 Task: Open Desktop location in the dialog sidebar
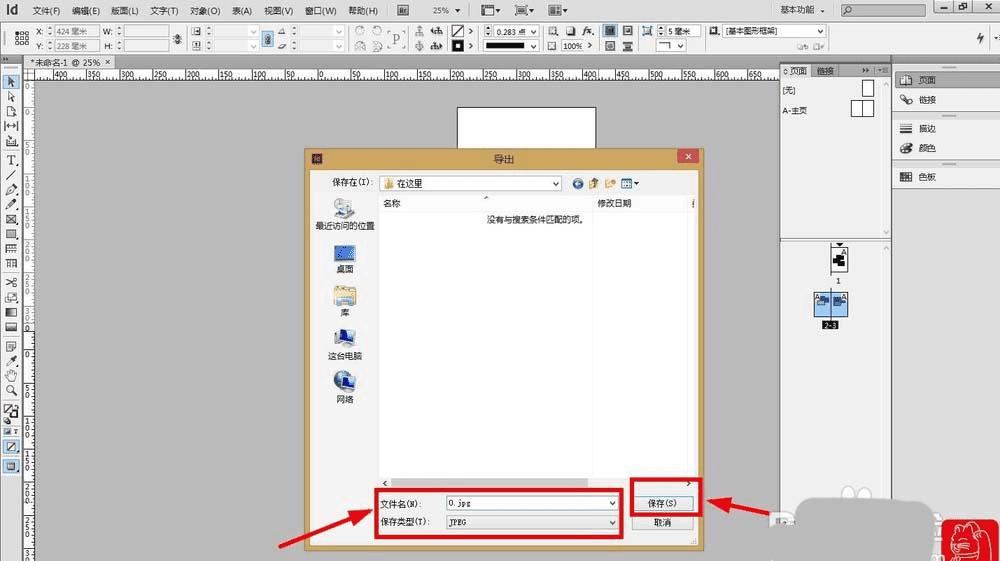coord(344,259)
